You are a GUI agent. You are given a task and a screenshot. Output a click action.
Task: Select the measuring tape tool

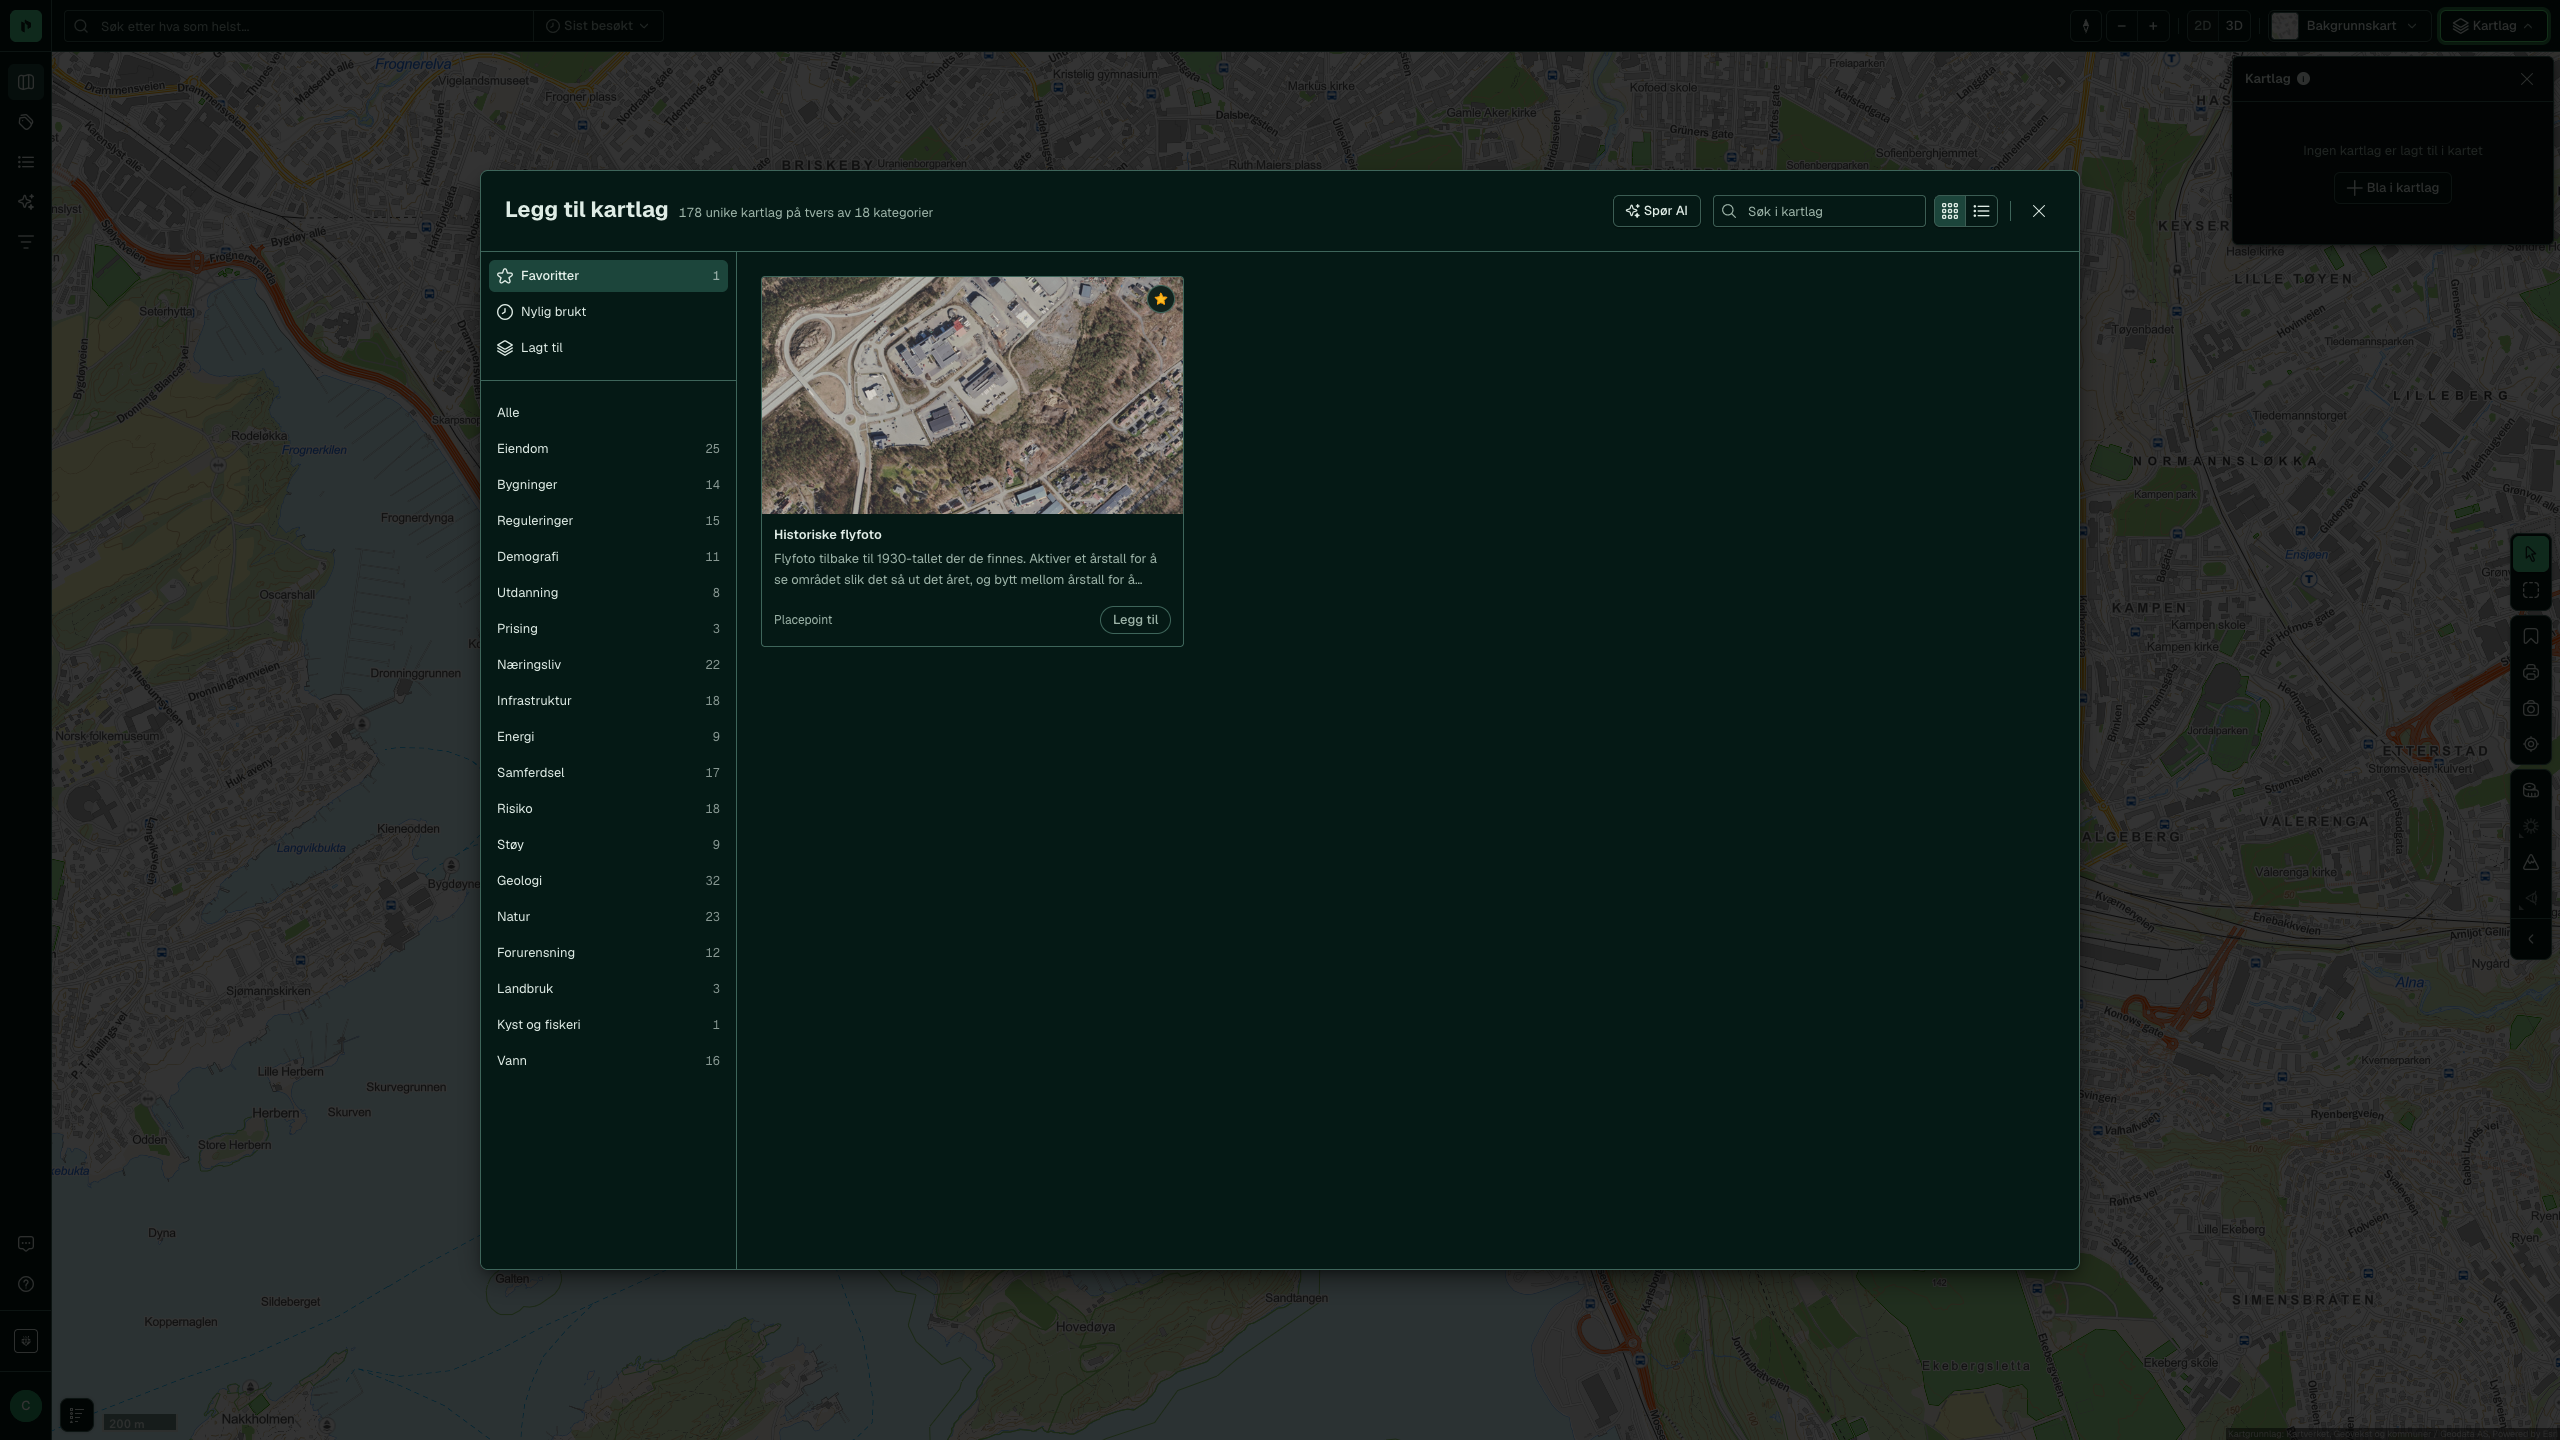pos(2531,790)
